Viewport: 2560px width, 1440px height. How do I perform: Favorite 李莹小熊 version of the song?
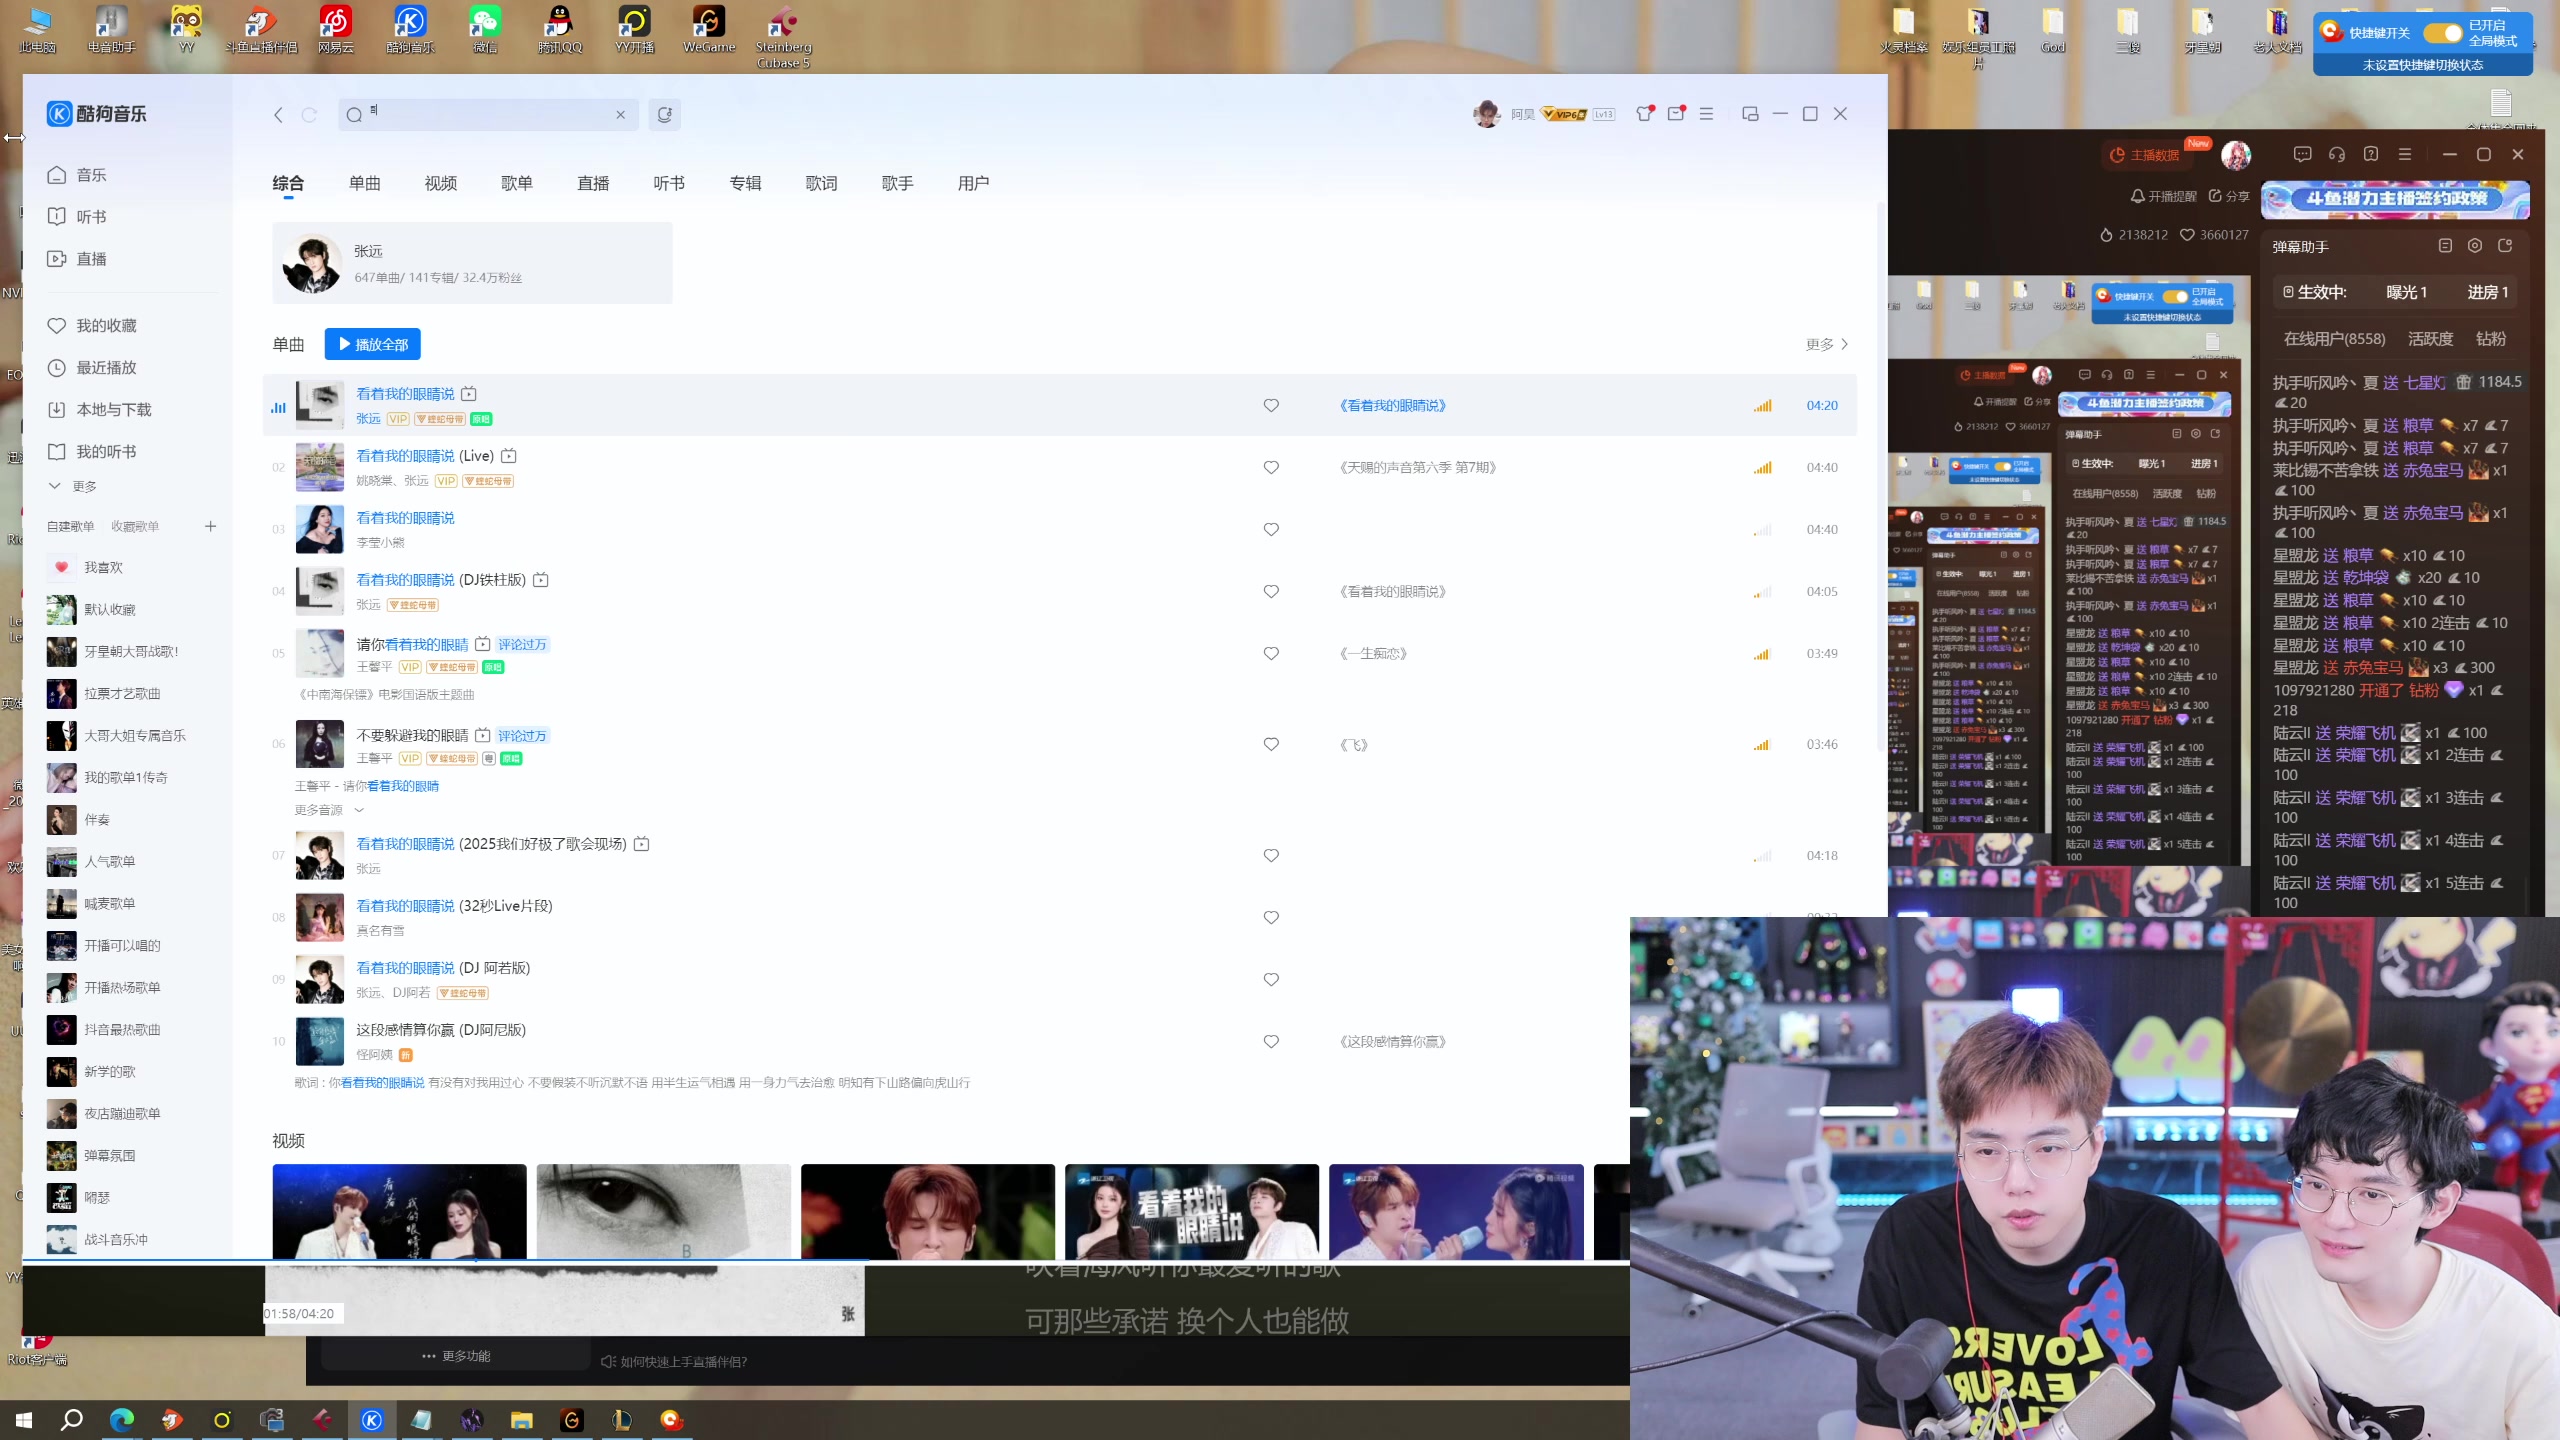click(1271, 529)
